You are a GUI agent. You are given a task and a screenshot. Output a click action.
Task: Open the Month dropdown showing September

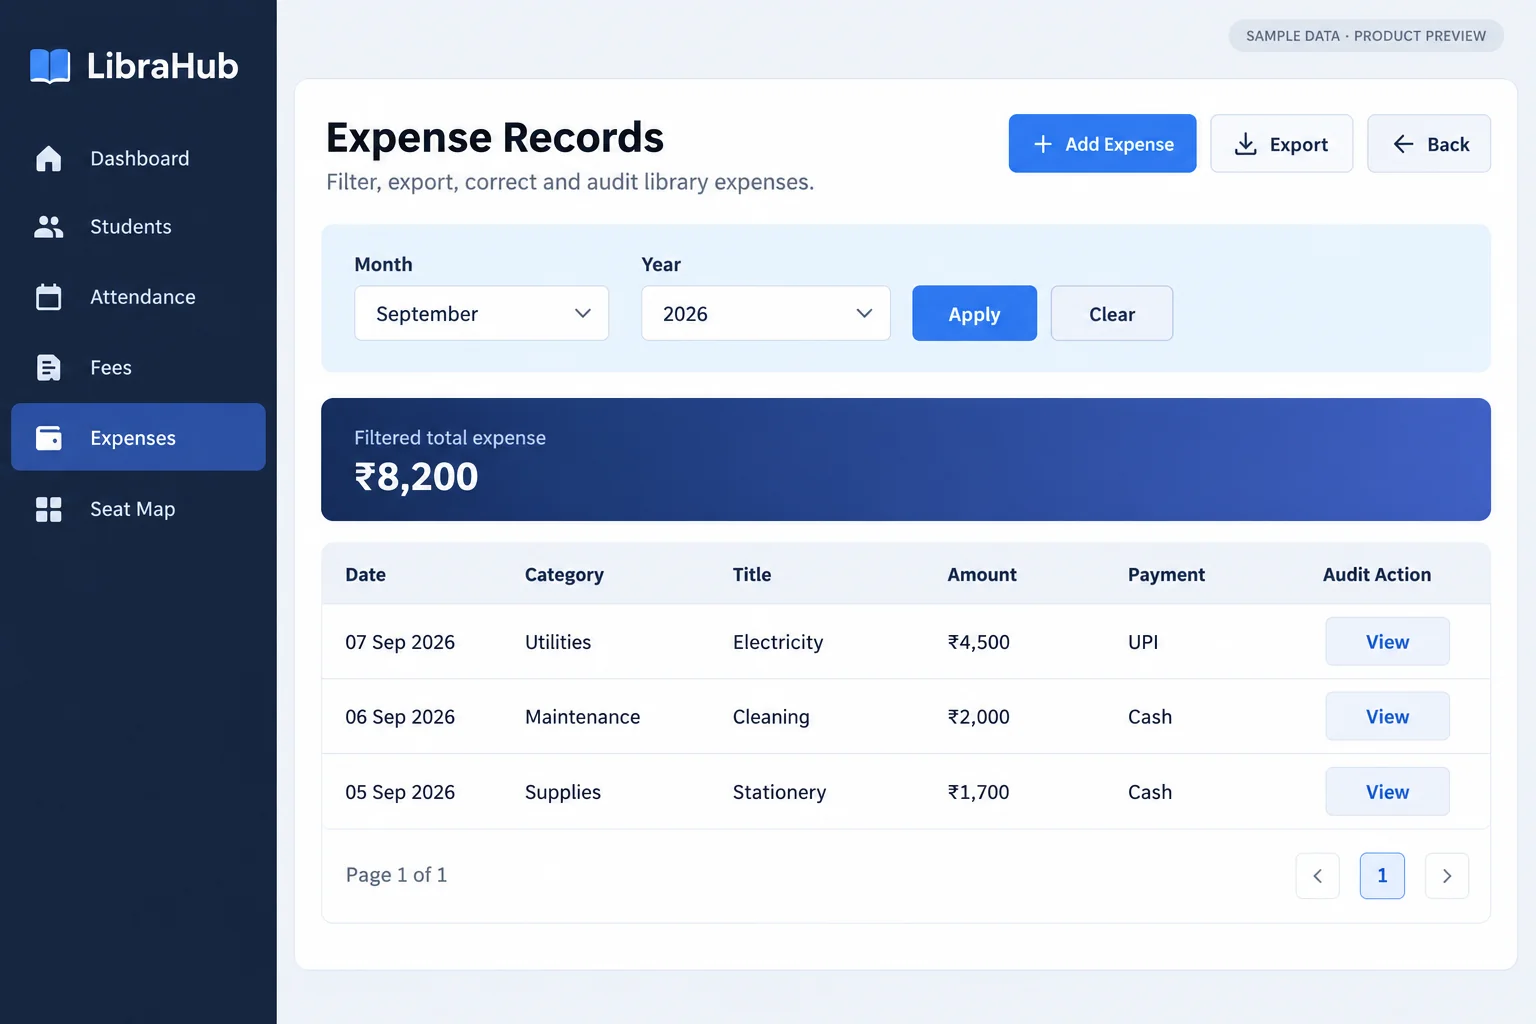482,313
